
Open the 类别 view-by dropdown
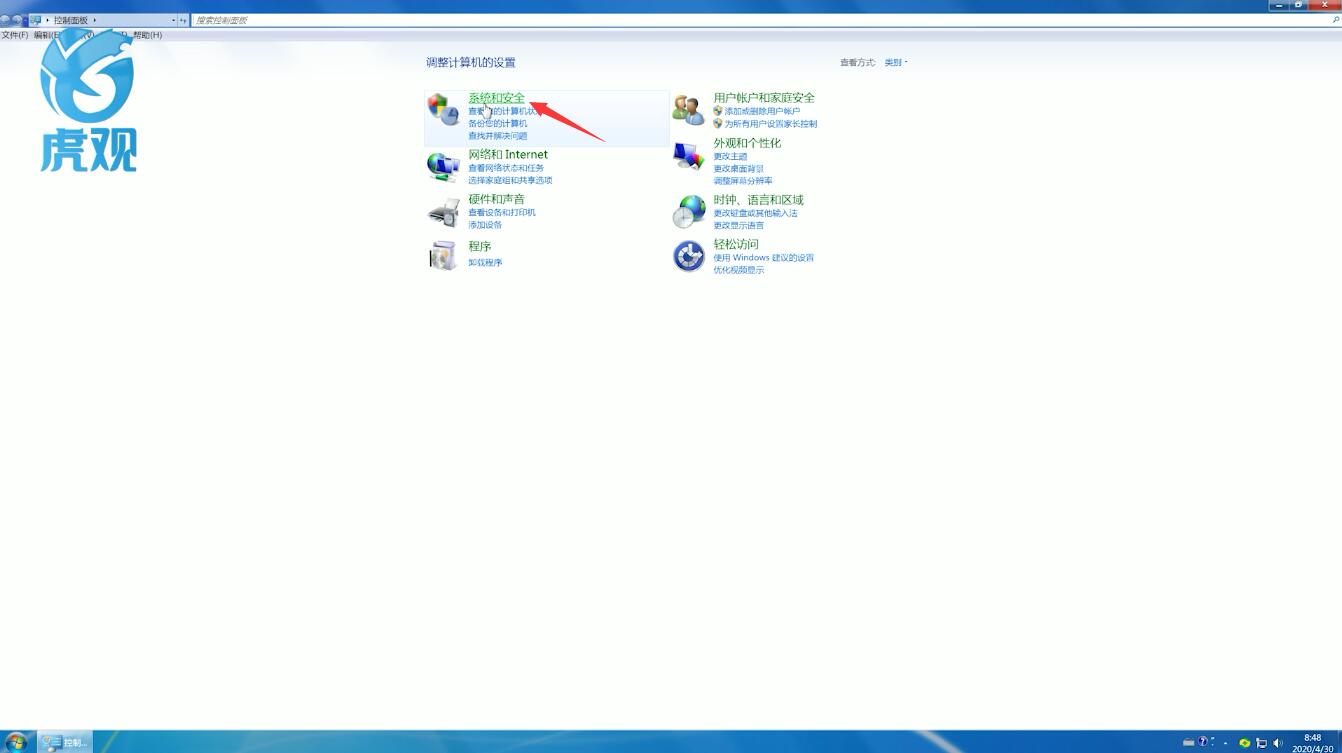coord(895,62)
